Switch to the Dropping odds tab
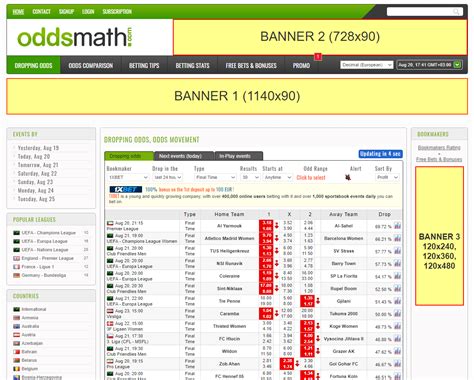The height and width of the screenshot is (380, 474). coord(129,156)
